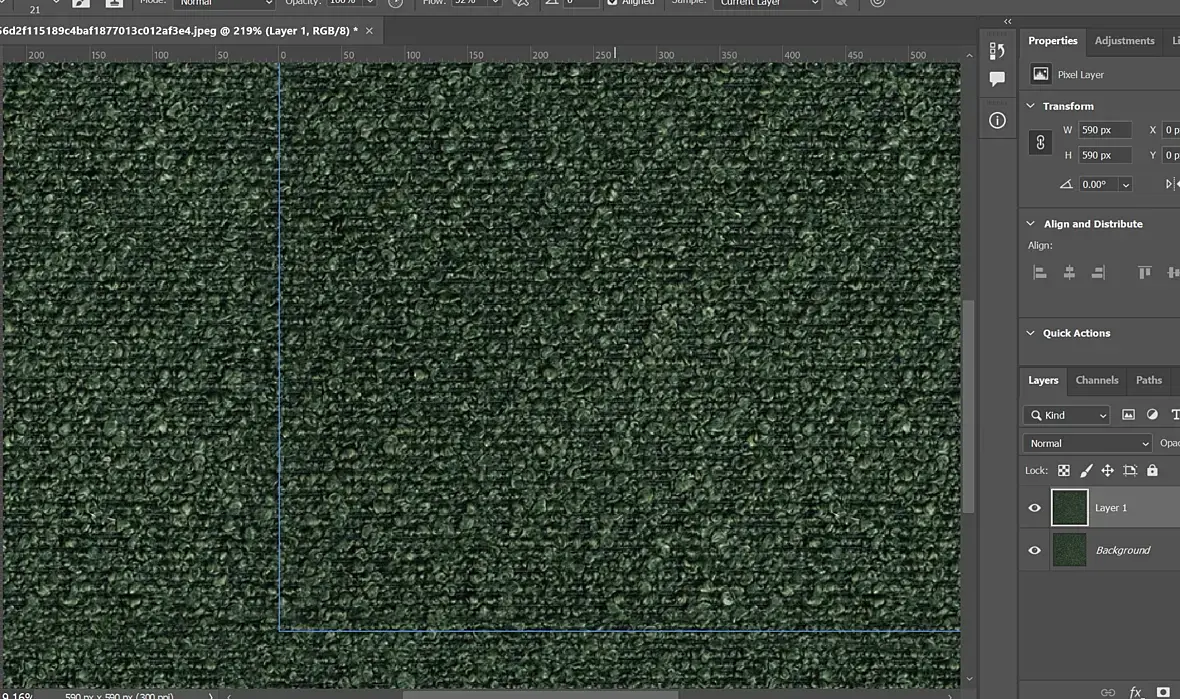The width and height of the screenshot is (1180, 699).
Task: Click the rotation angle icon
Action: click(1066, 184)
